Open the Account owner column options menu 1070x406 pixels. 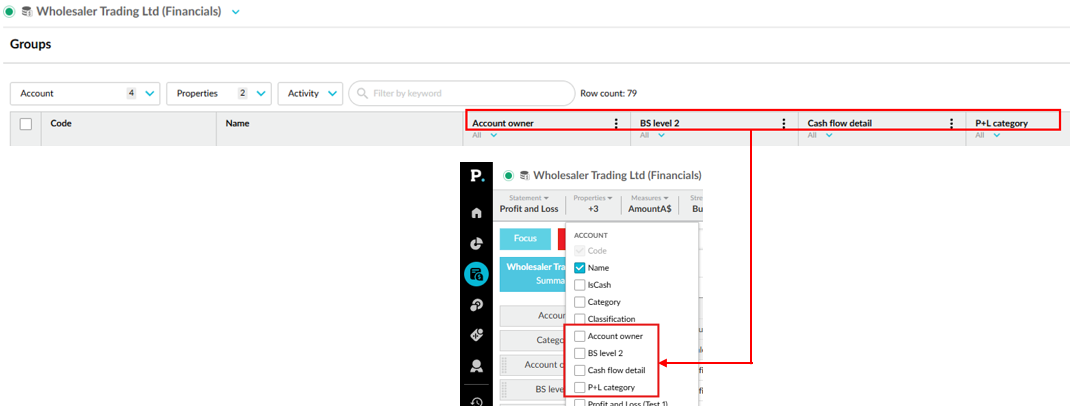[616, 124]
